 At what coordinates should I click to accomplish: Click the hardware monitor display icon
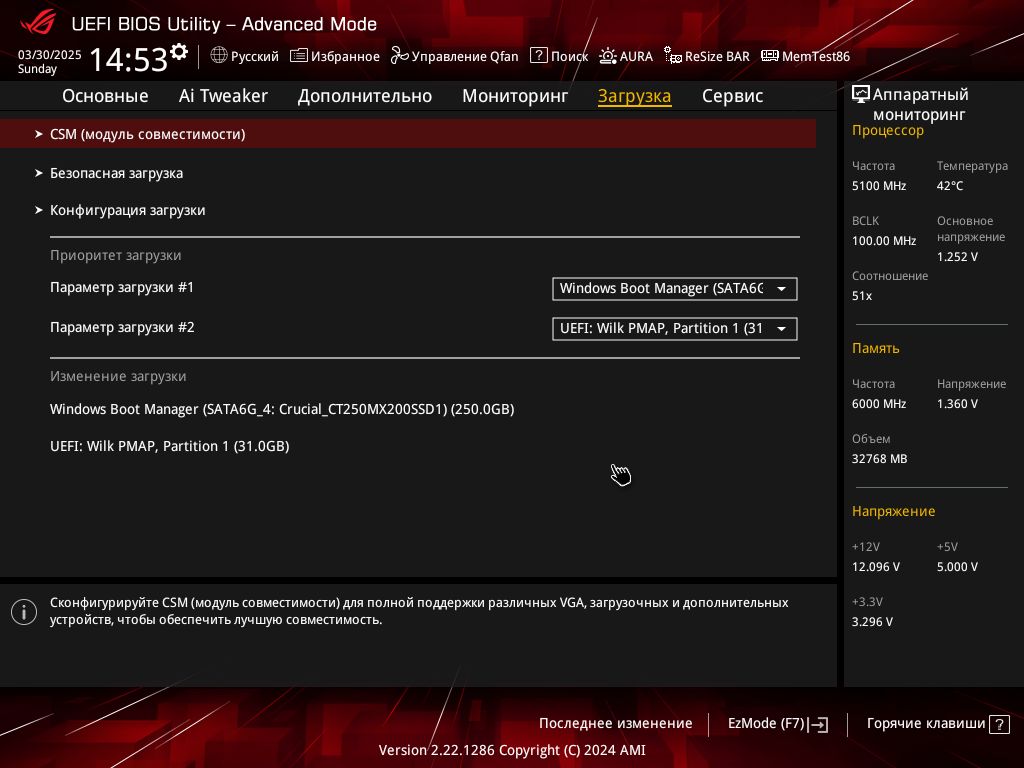(x=861, y=95)
